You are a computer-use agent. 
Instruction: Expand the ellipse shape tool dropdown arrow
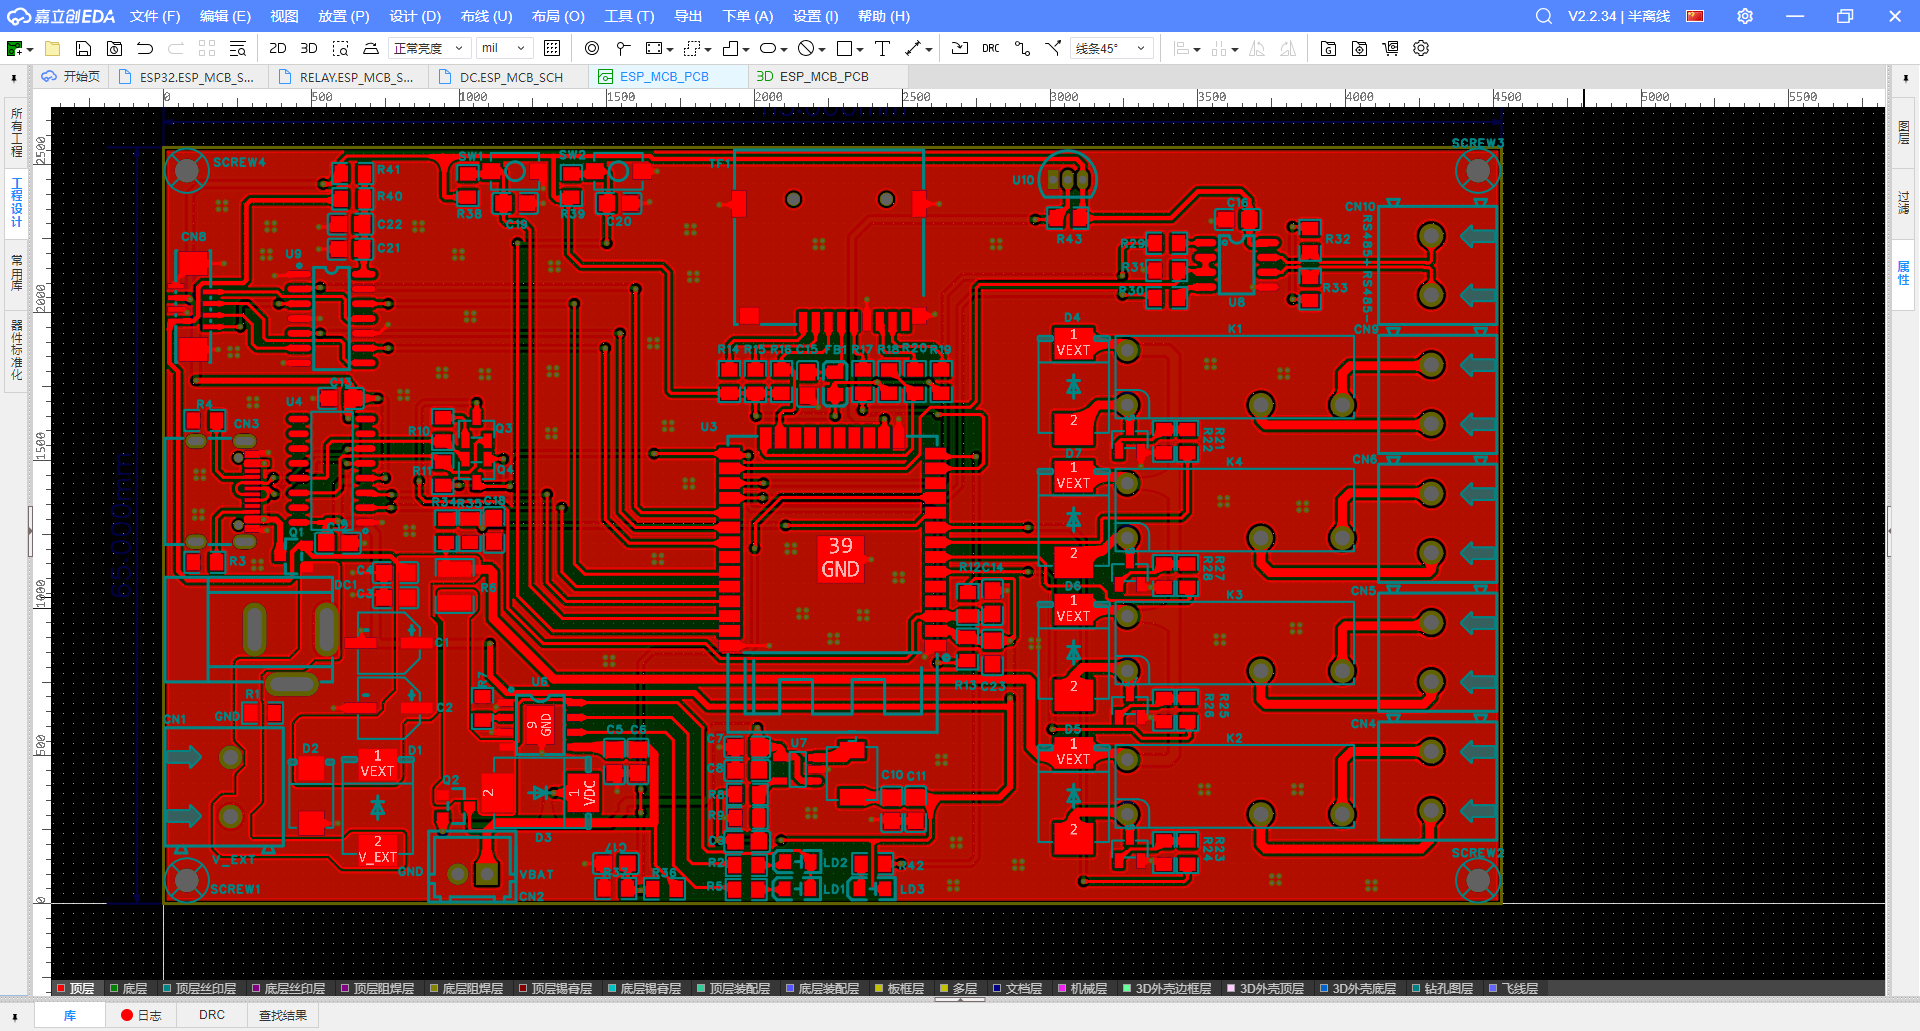pyautogui.click(x=784, y=49)
